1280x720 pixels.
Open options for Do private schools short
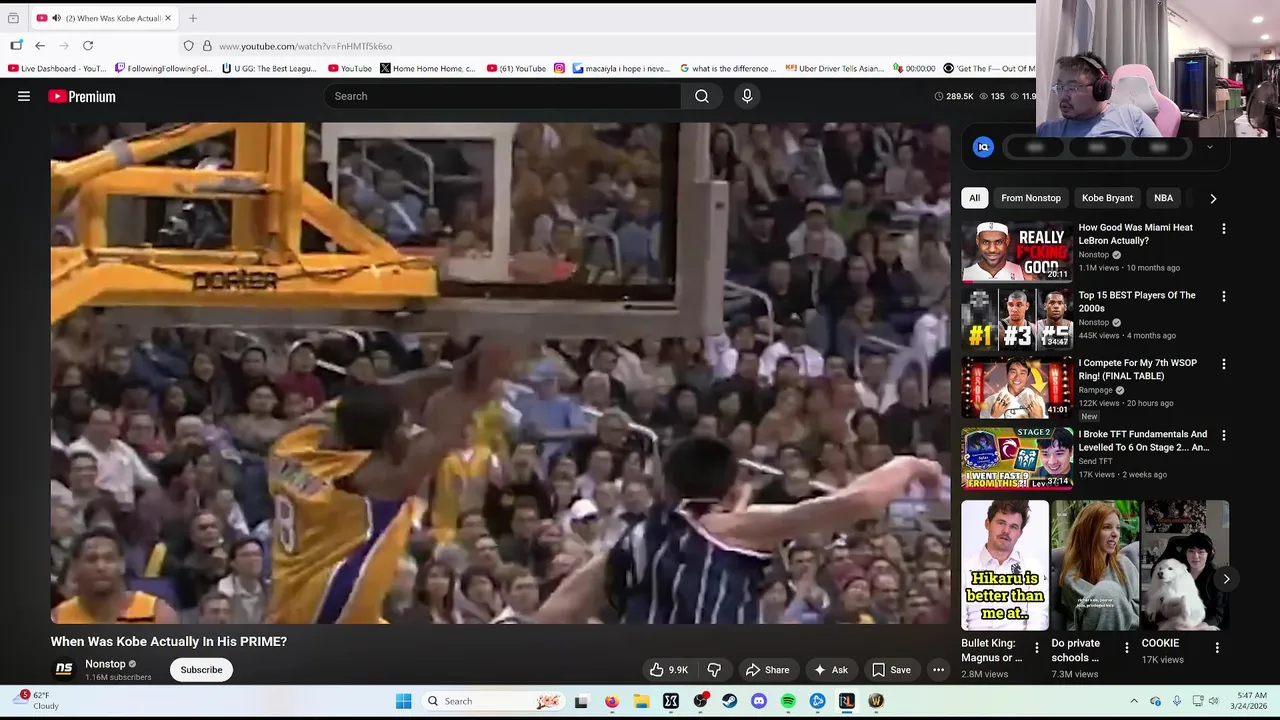tap(1126, 648)
